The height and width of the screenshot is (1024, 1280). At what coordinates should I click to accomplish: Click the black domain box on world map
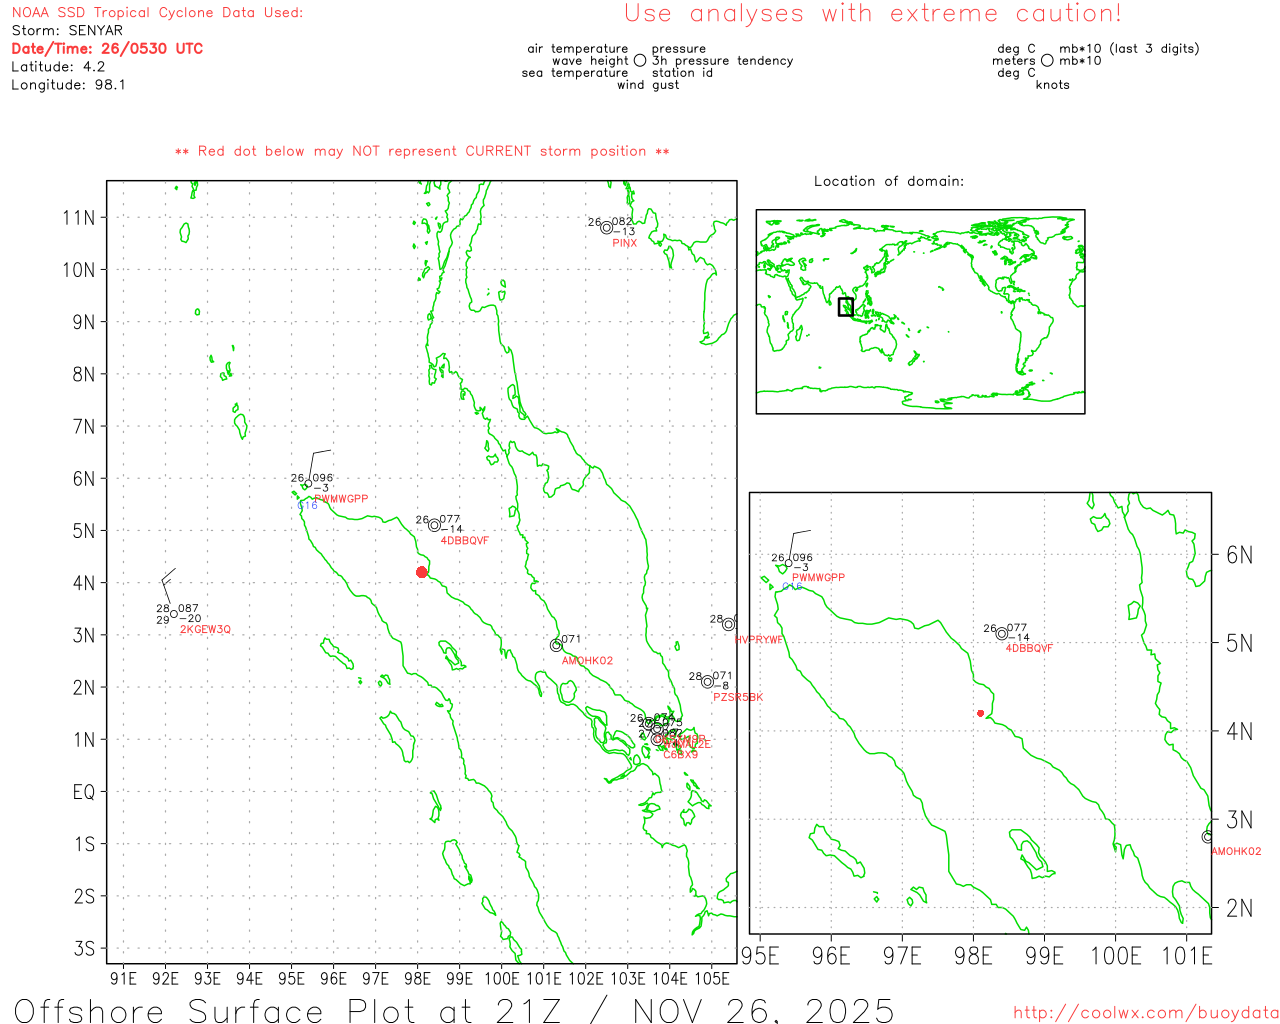(846, 307)
